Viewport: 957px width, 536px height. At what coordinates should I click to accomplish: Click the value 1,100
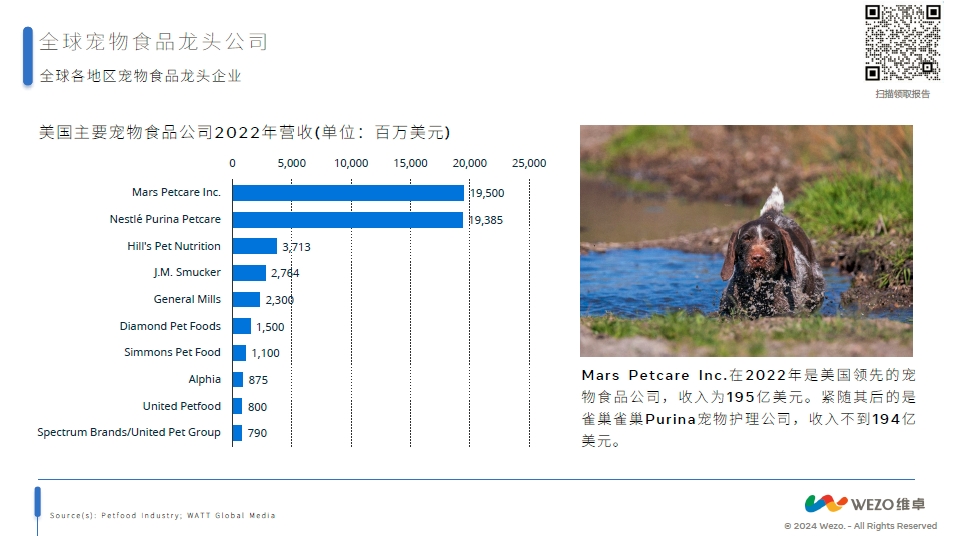pos(265,353)
